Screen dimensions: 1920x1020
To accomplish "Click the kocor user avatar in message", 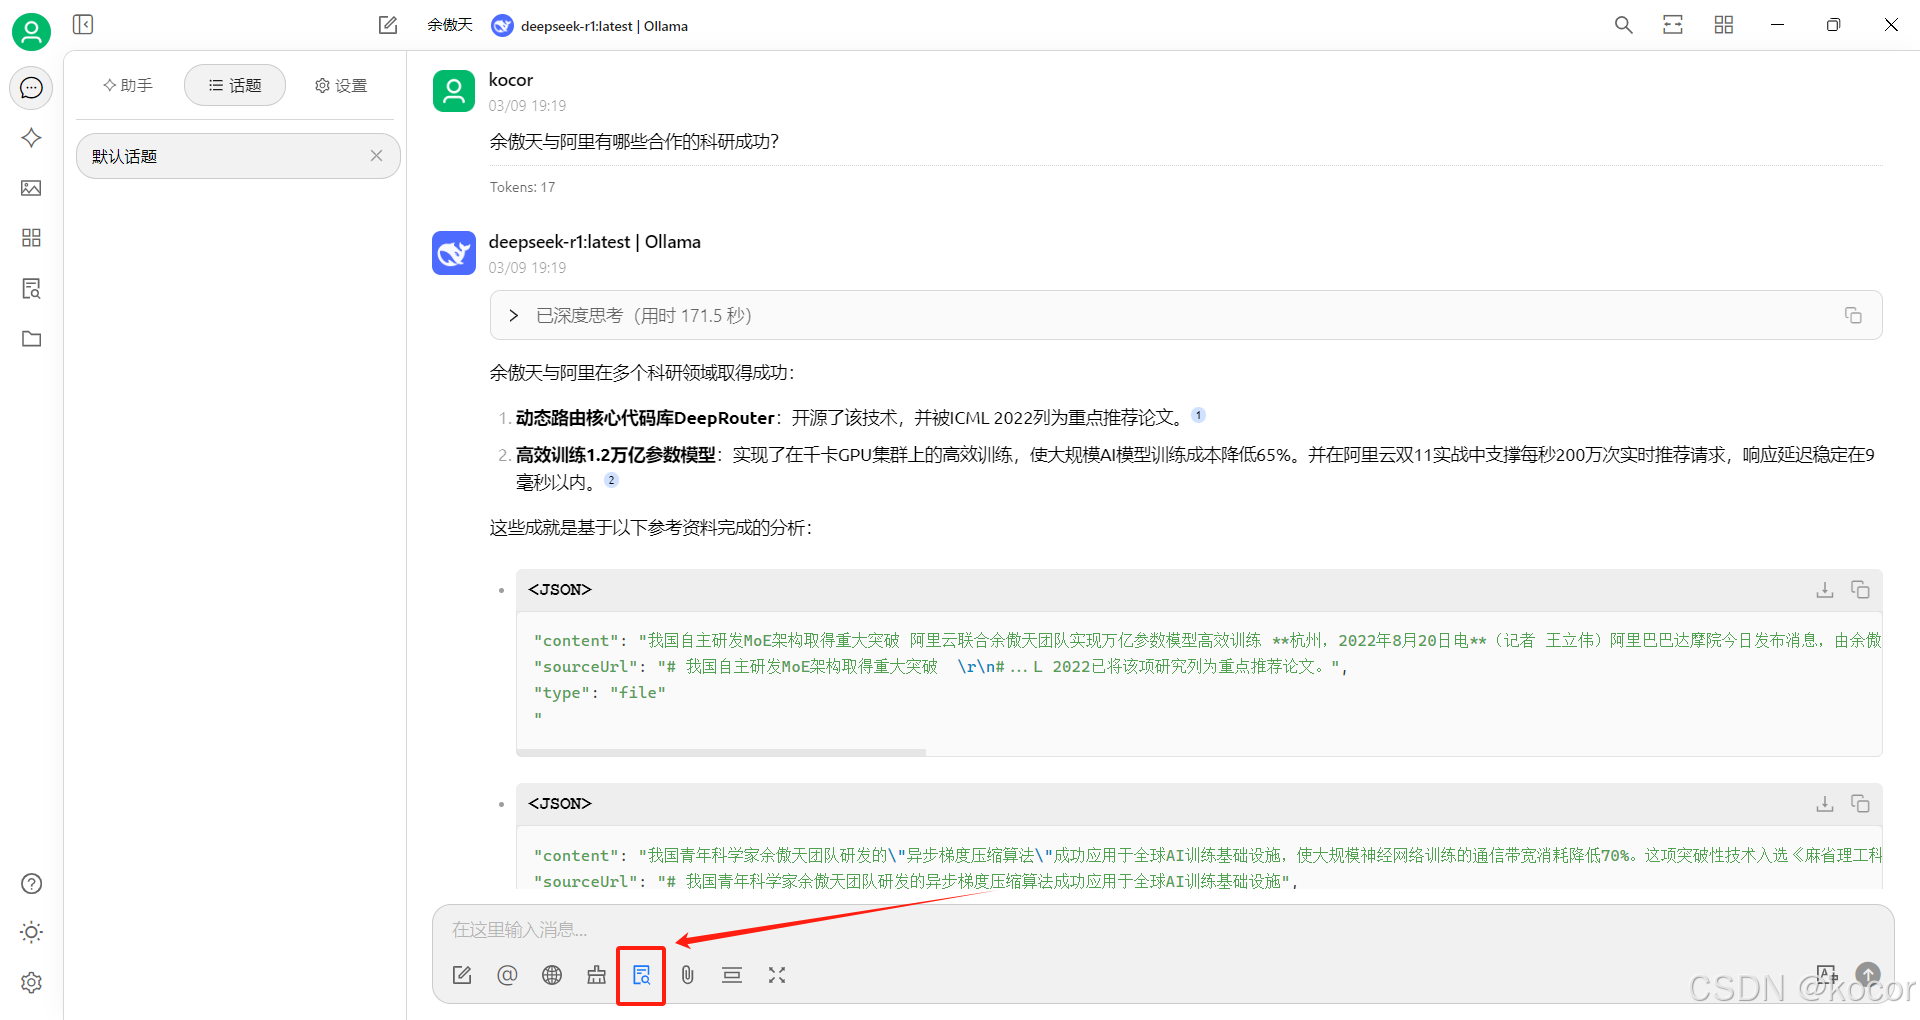I will coord(454,91).
